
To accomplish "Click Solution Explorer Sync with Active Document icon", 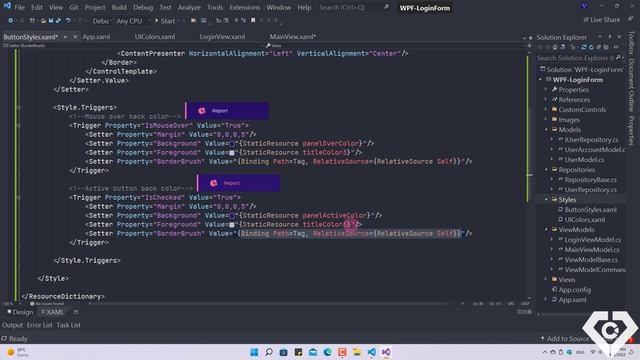I will [x=584, y=47].
